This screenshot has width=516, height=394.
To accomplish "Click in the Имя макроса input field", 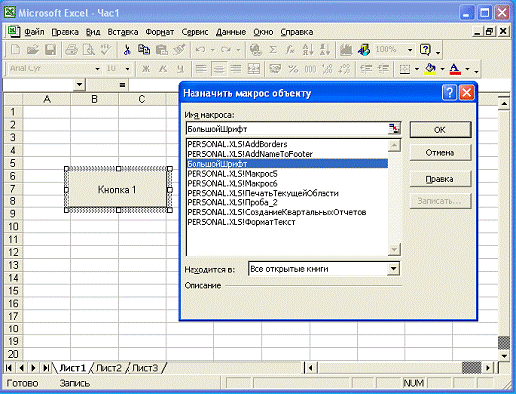I will 287,129.
